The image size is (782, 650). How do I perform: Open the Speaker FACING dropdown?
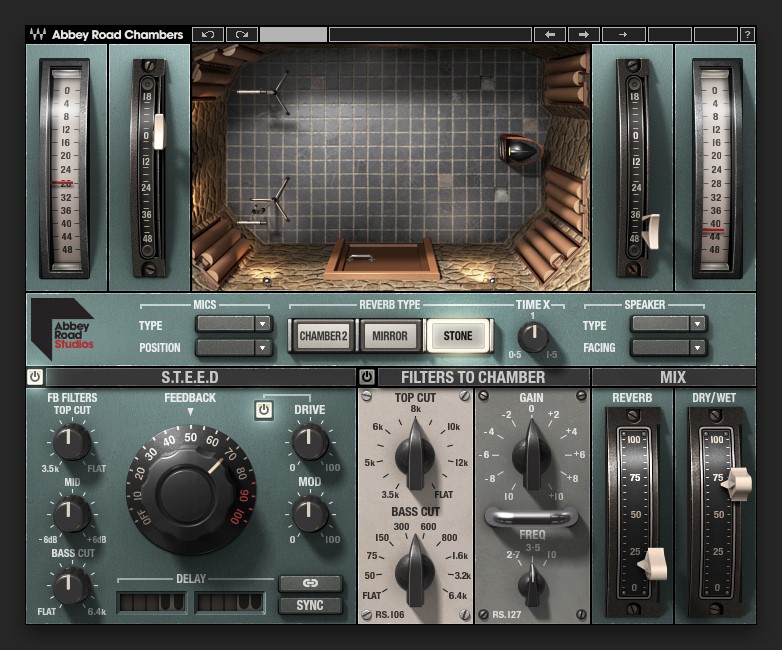(668, 347)
